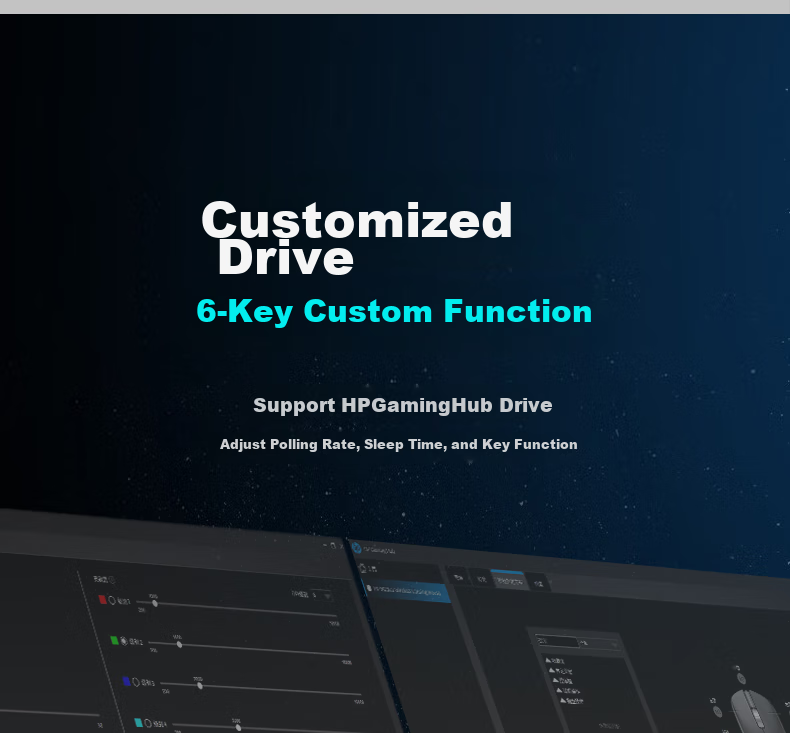Select the blue highlighted device entry in sidebar
The image size is (790, 733).
tap(406, 591)
